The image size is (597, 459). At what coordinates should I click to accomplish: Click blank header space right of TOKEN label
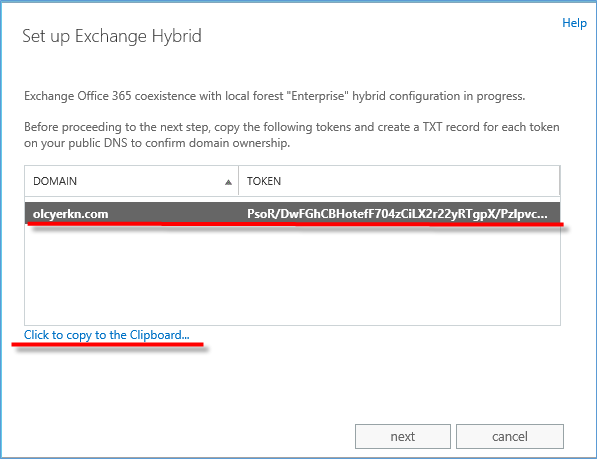coord(420,180)
